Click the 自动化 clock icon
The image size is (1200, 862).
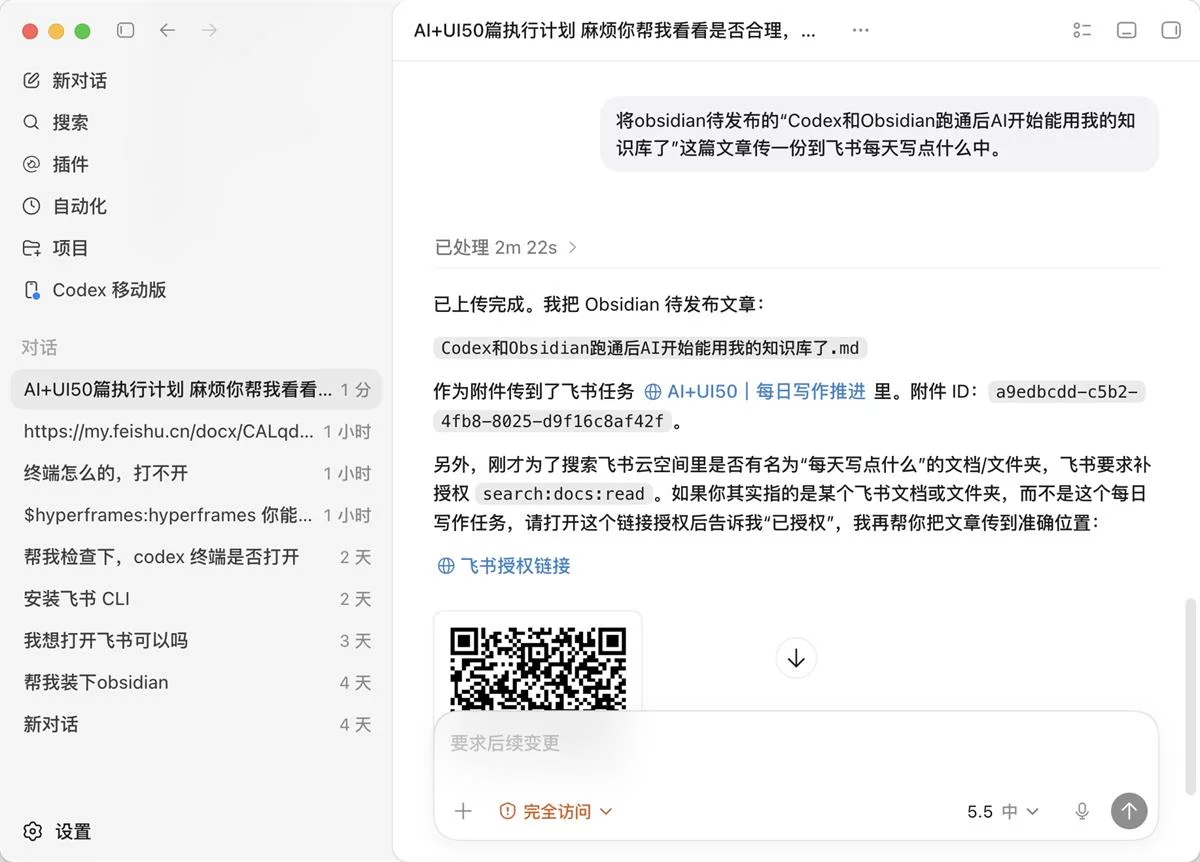pyautogui.click(x=32, y=207)
